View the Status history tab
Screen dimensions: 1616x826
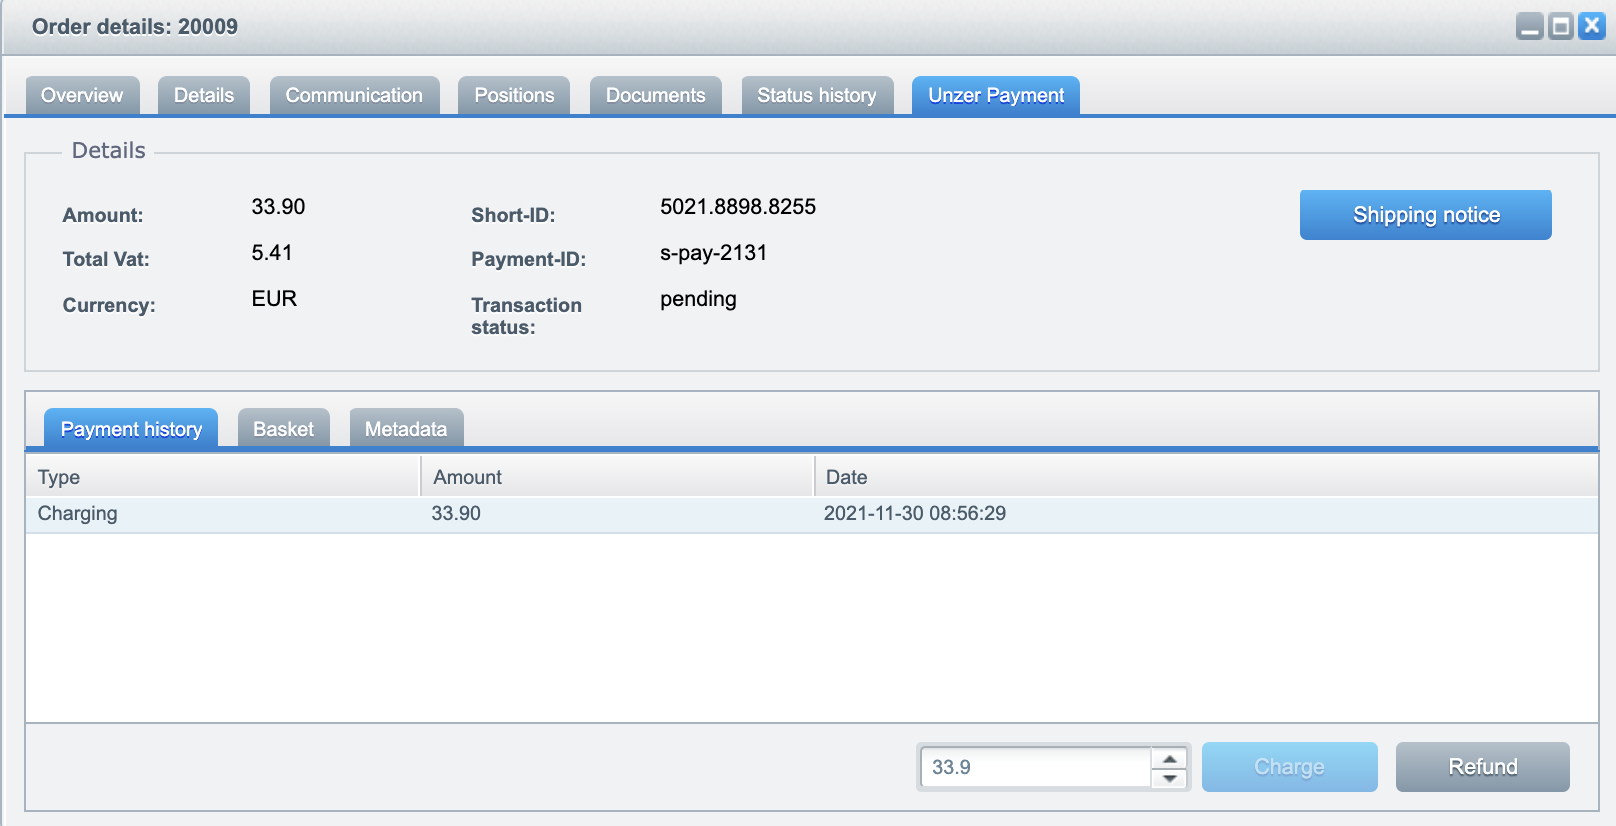[817, 96]
